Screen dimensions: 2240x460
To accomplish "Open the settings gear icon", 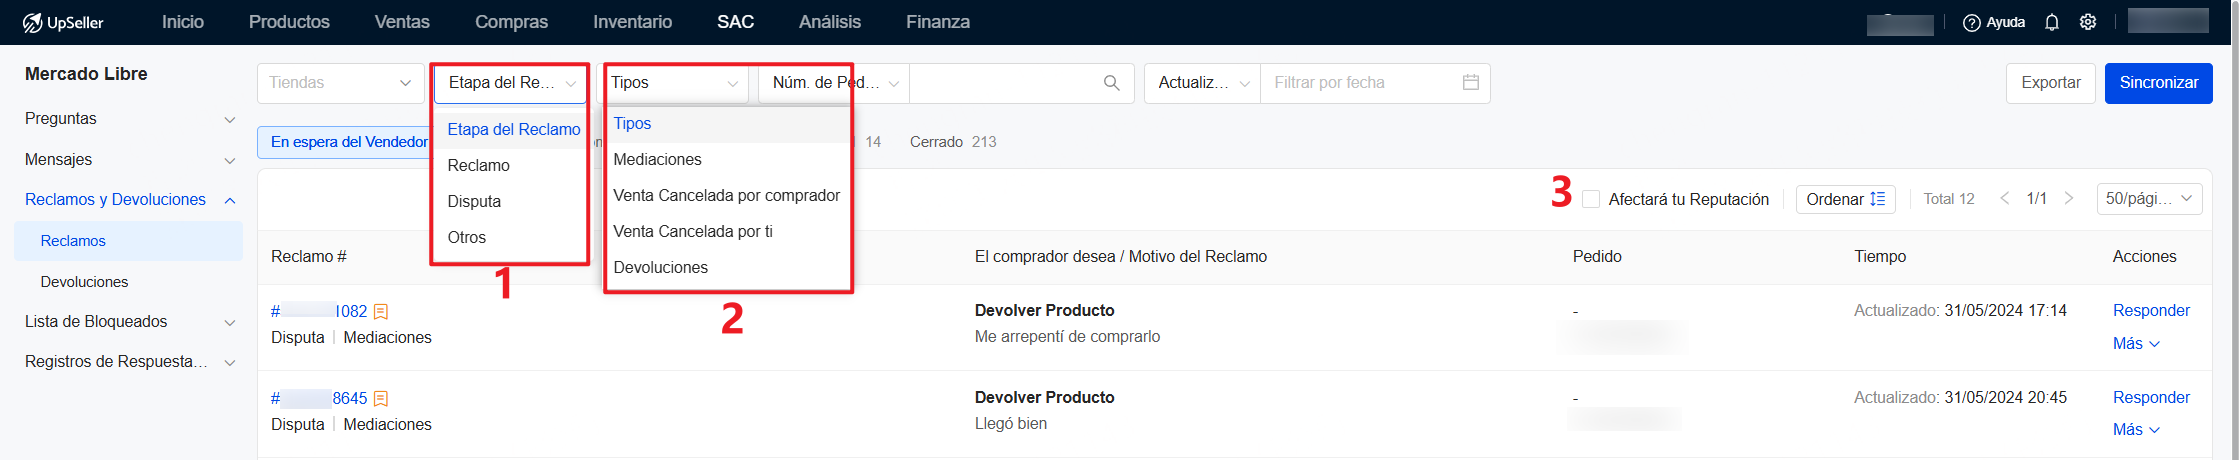I will coord(2088,22).
